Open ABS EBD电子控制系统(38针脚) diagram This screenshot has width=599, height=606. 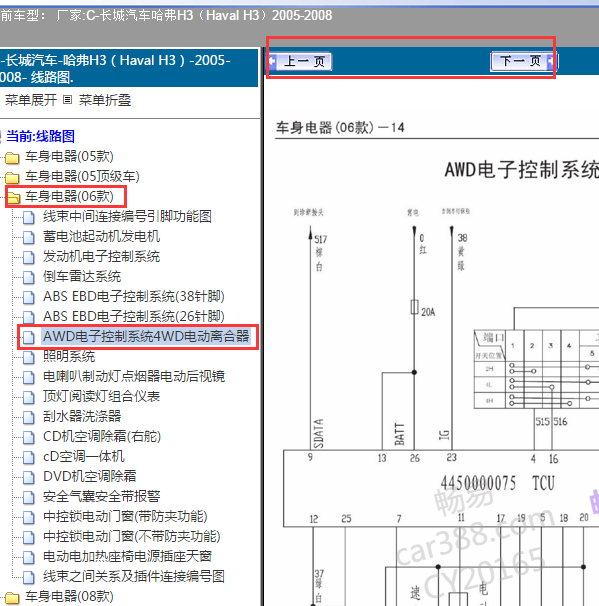click(x=134, y=296)
